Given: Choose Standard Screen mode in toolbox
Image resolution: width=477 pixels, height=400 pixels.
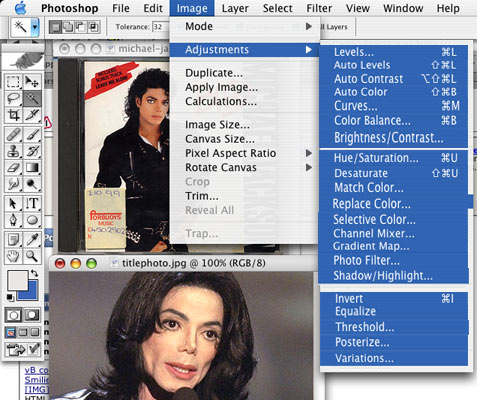Looking at the screenshot, I should pyautogui.click(x=11, y=332).
